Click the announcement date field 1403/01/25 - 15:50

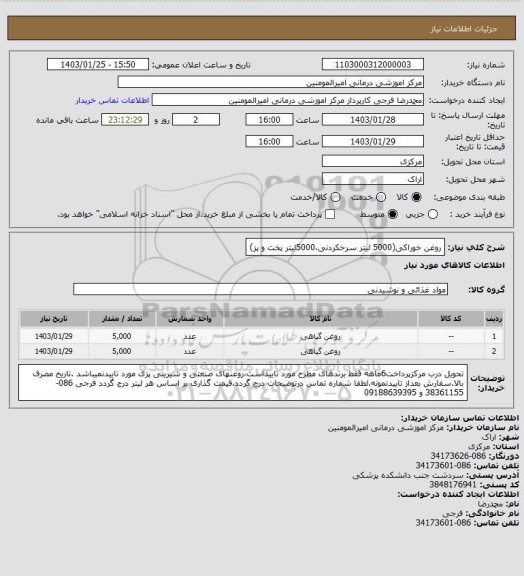pos(98,65)
